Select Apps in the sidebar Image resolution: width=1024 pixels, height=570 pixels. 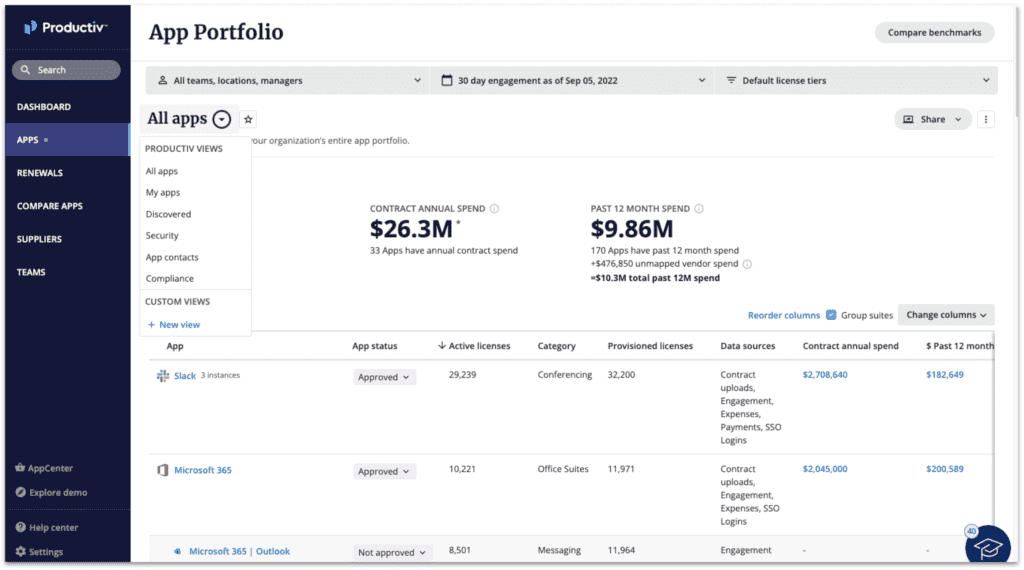pos(68,140)
